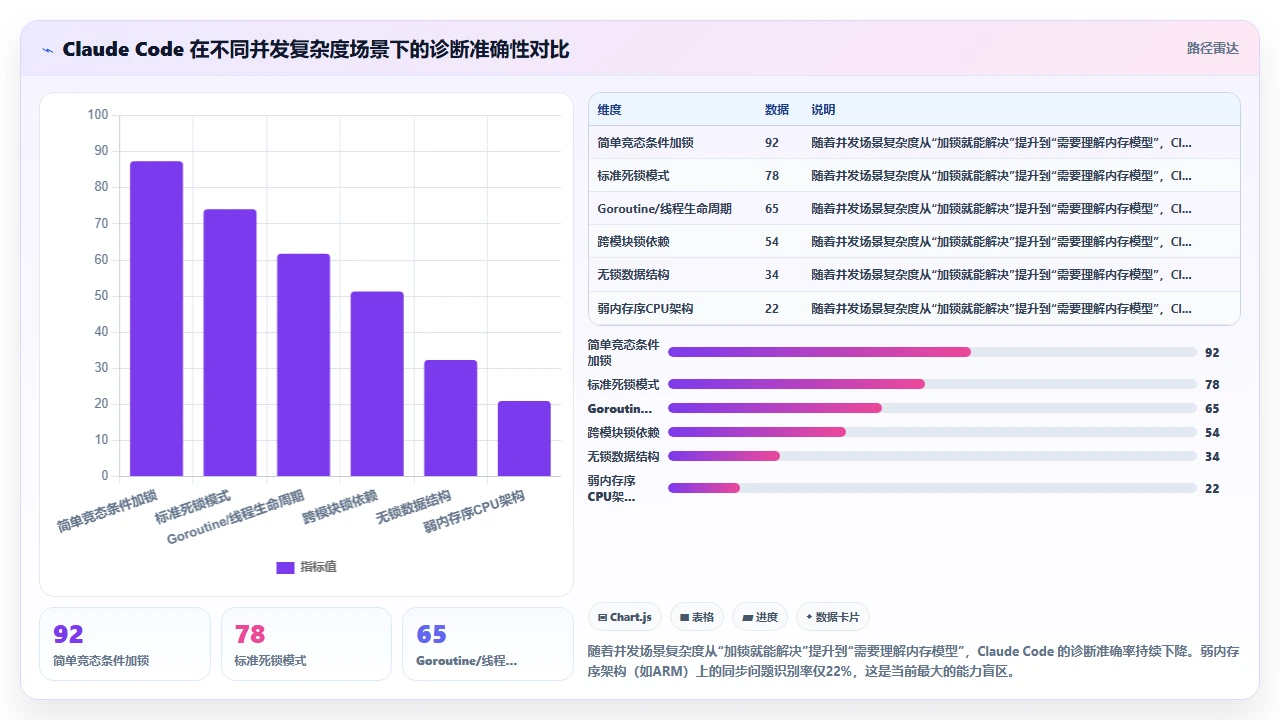This screenshot has width=1280, height=720.
Task: Click the 弱内存序CPU架构 x-axis label
Action: coord(475,510)
